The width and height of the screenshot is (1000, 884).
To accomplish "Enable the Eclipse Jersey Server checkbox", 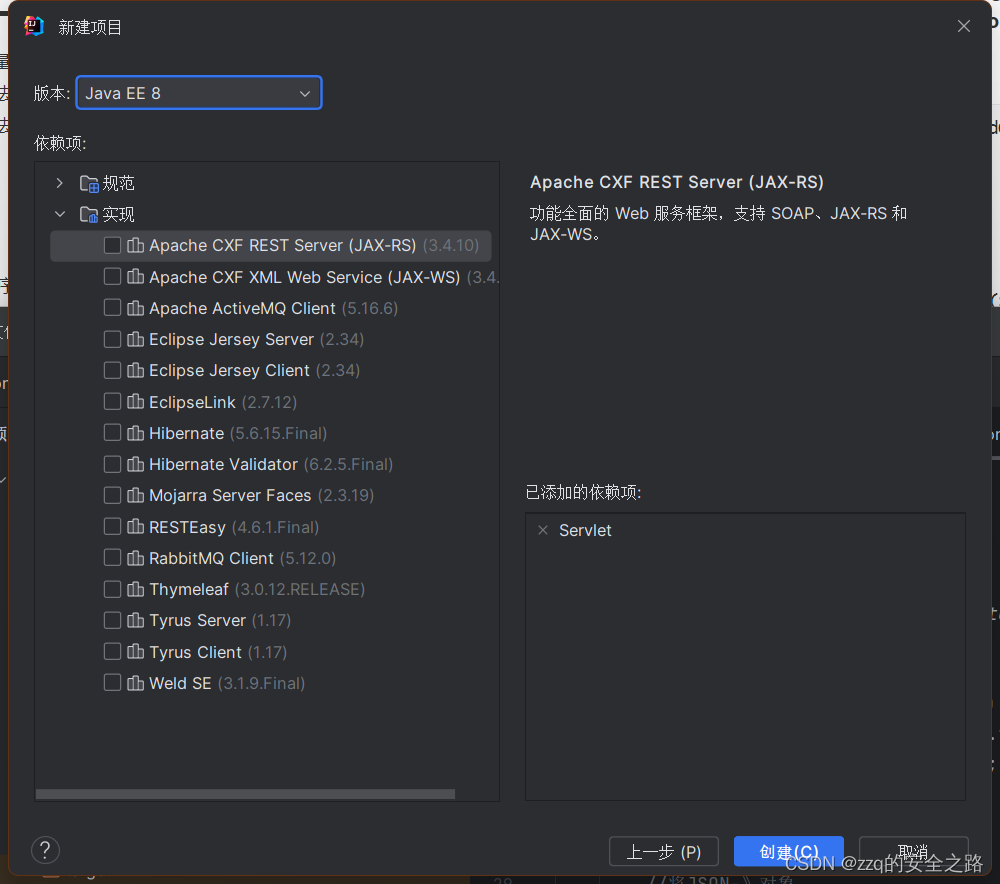I will 112,339.
